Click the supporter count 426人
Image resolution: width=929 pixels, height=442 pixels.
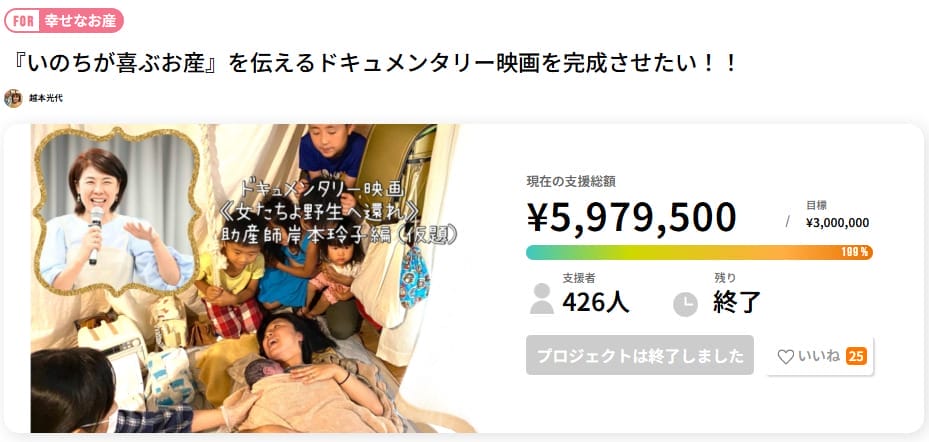[x=596, y=301]
